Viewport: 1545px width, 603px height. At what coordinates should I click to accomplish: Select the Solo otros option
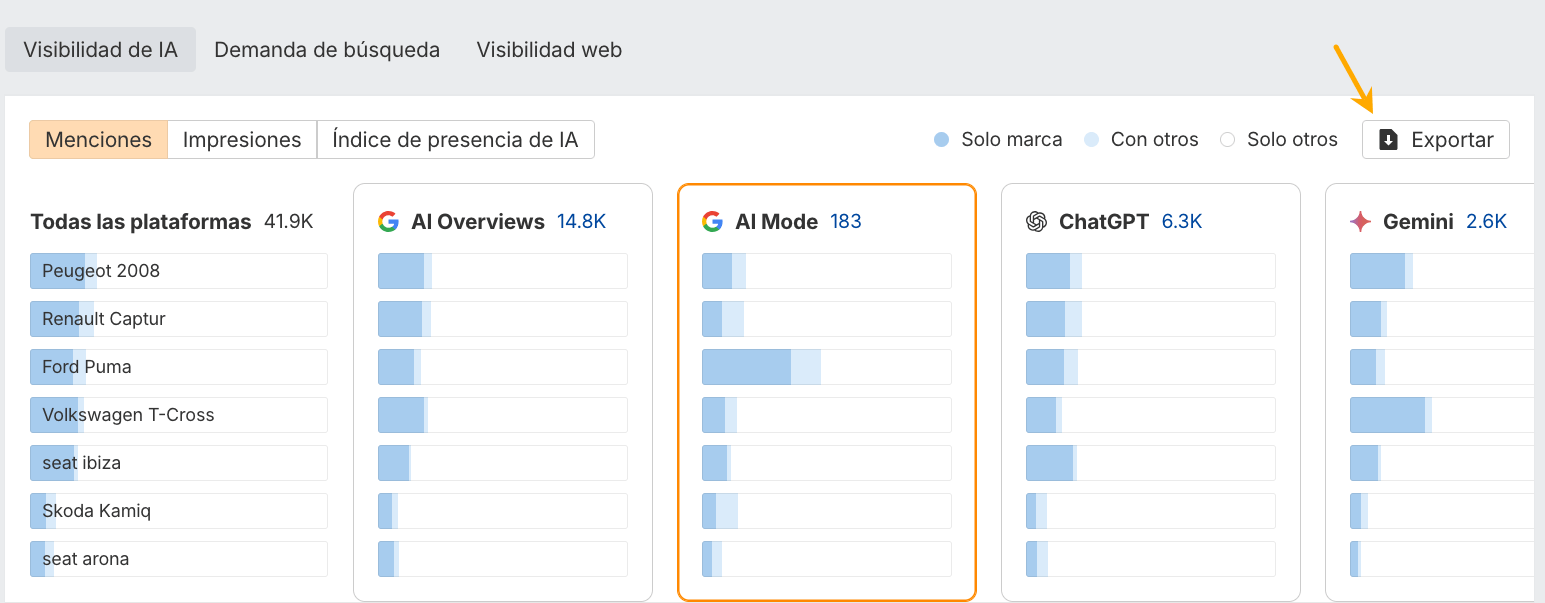point(1227,140)
